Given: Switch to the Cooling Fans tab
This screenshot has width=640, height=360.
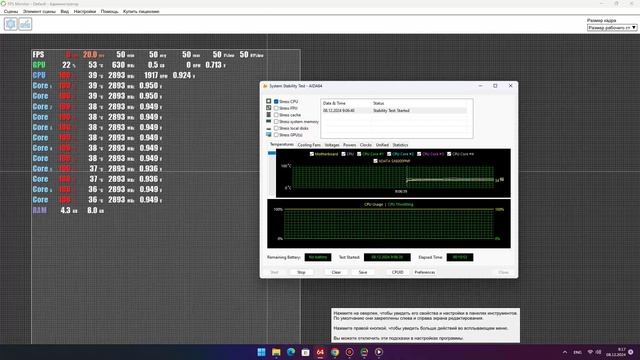Looking at the screenshot, I should [x=309, y=145].
